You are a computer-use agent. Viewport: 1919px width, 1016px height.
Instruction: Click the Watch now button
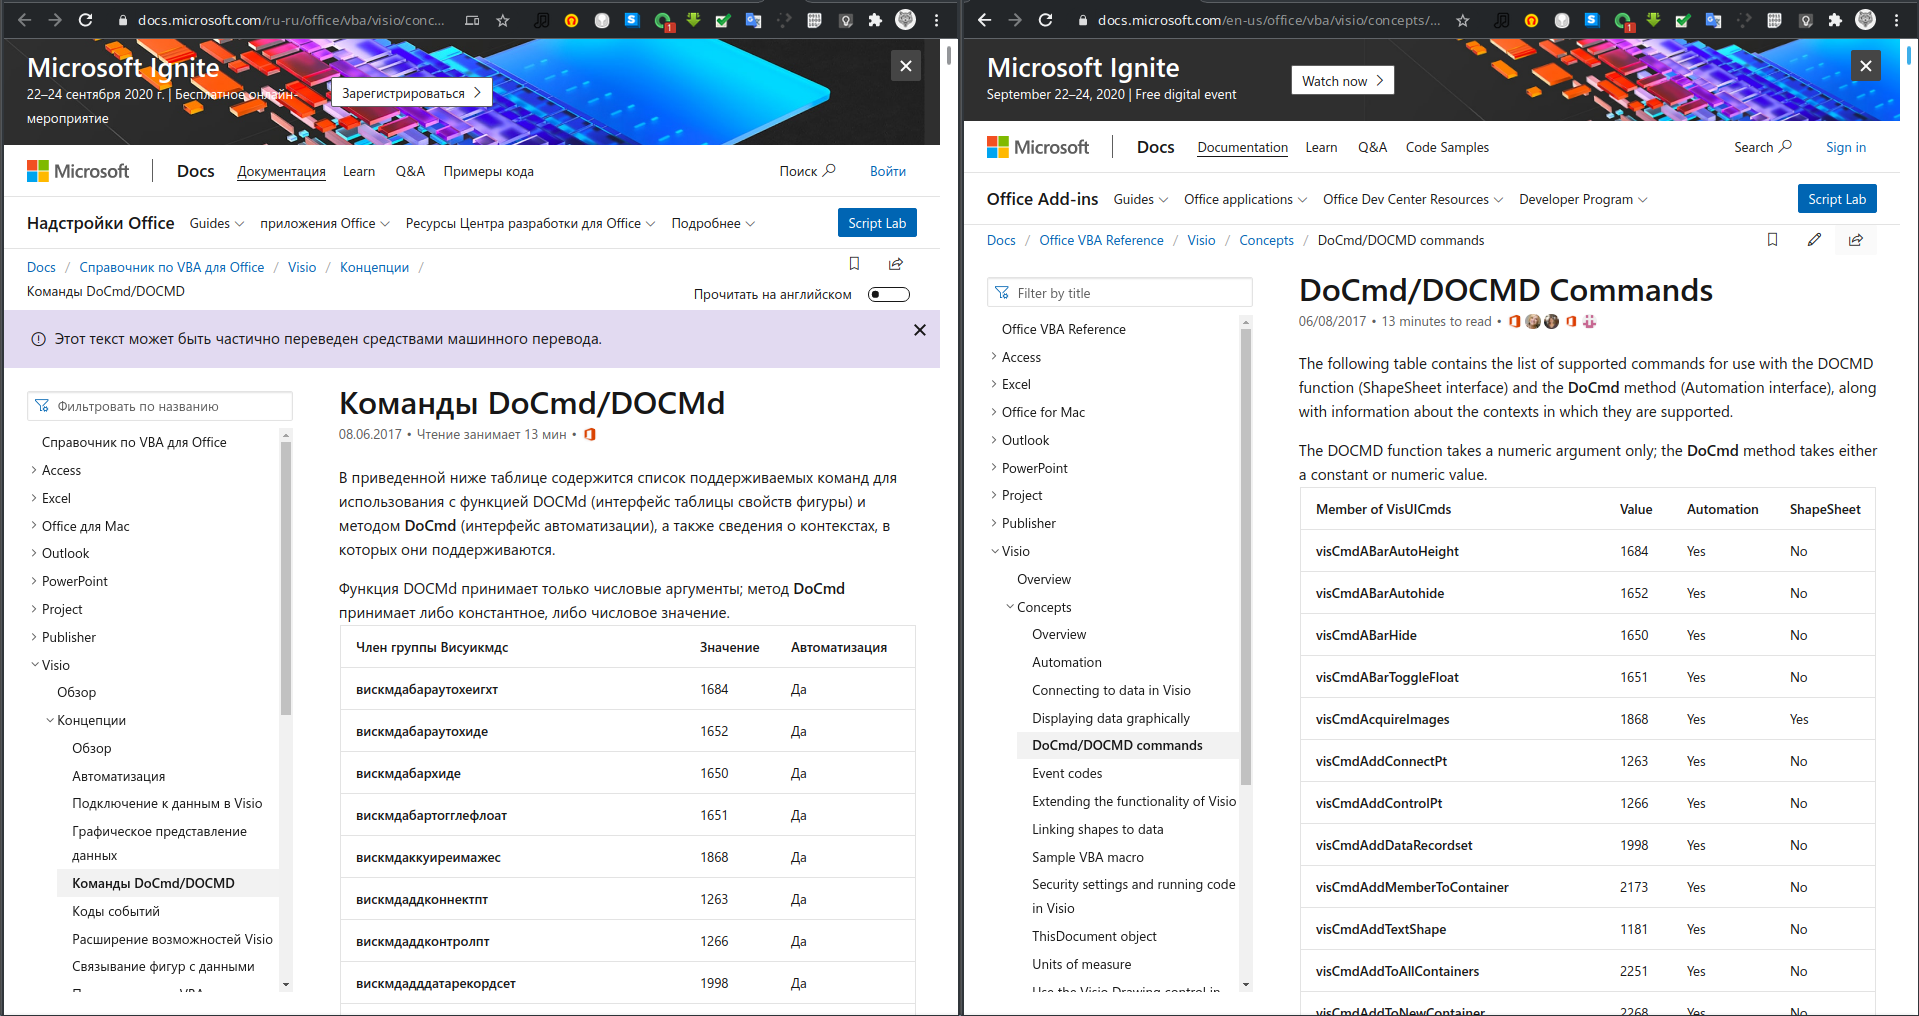point(1342,81)
